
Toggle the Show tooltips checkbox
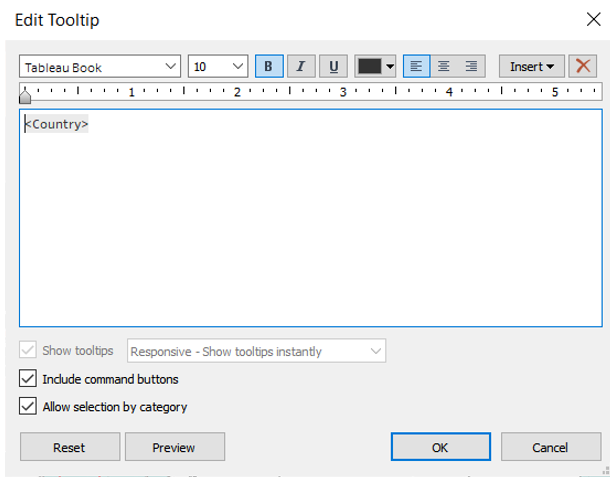point(27,351)
